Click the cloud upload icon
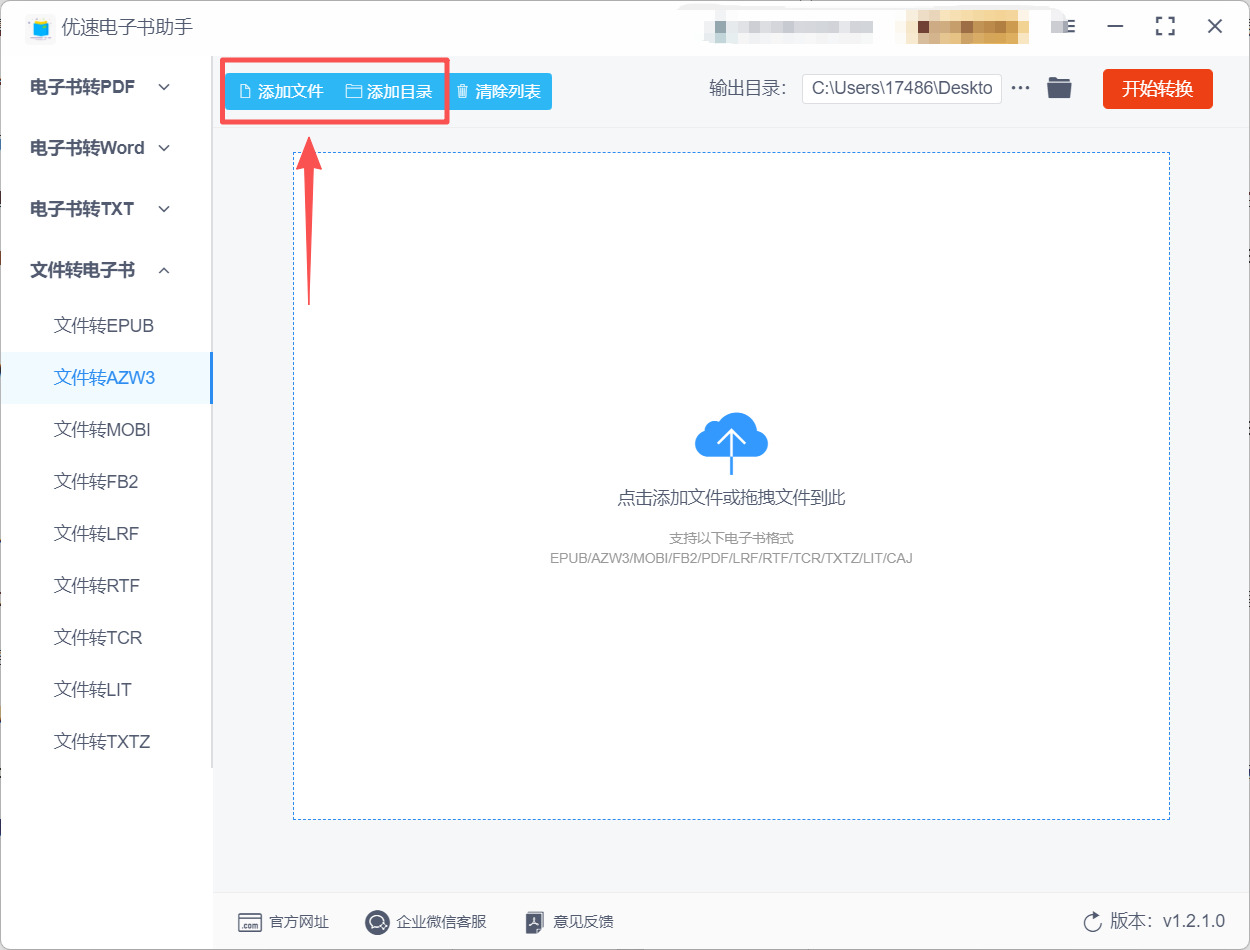The width and height of the screenshot is (1250, 950). 731,442
